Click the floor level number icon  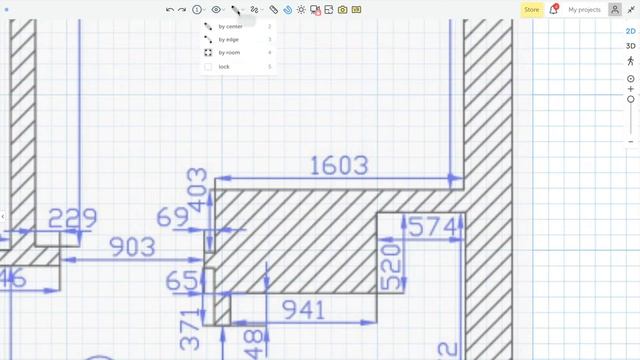pyautogui.click(x=197, y=9)
